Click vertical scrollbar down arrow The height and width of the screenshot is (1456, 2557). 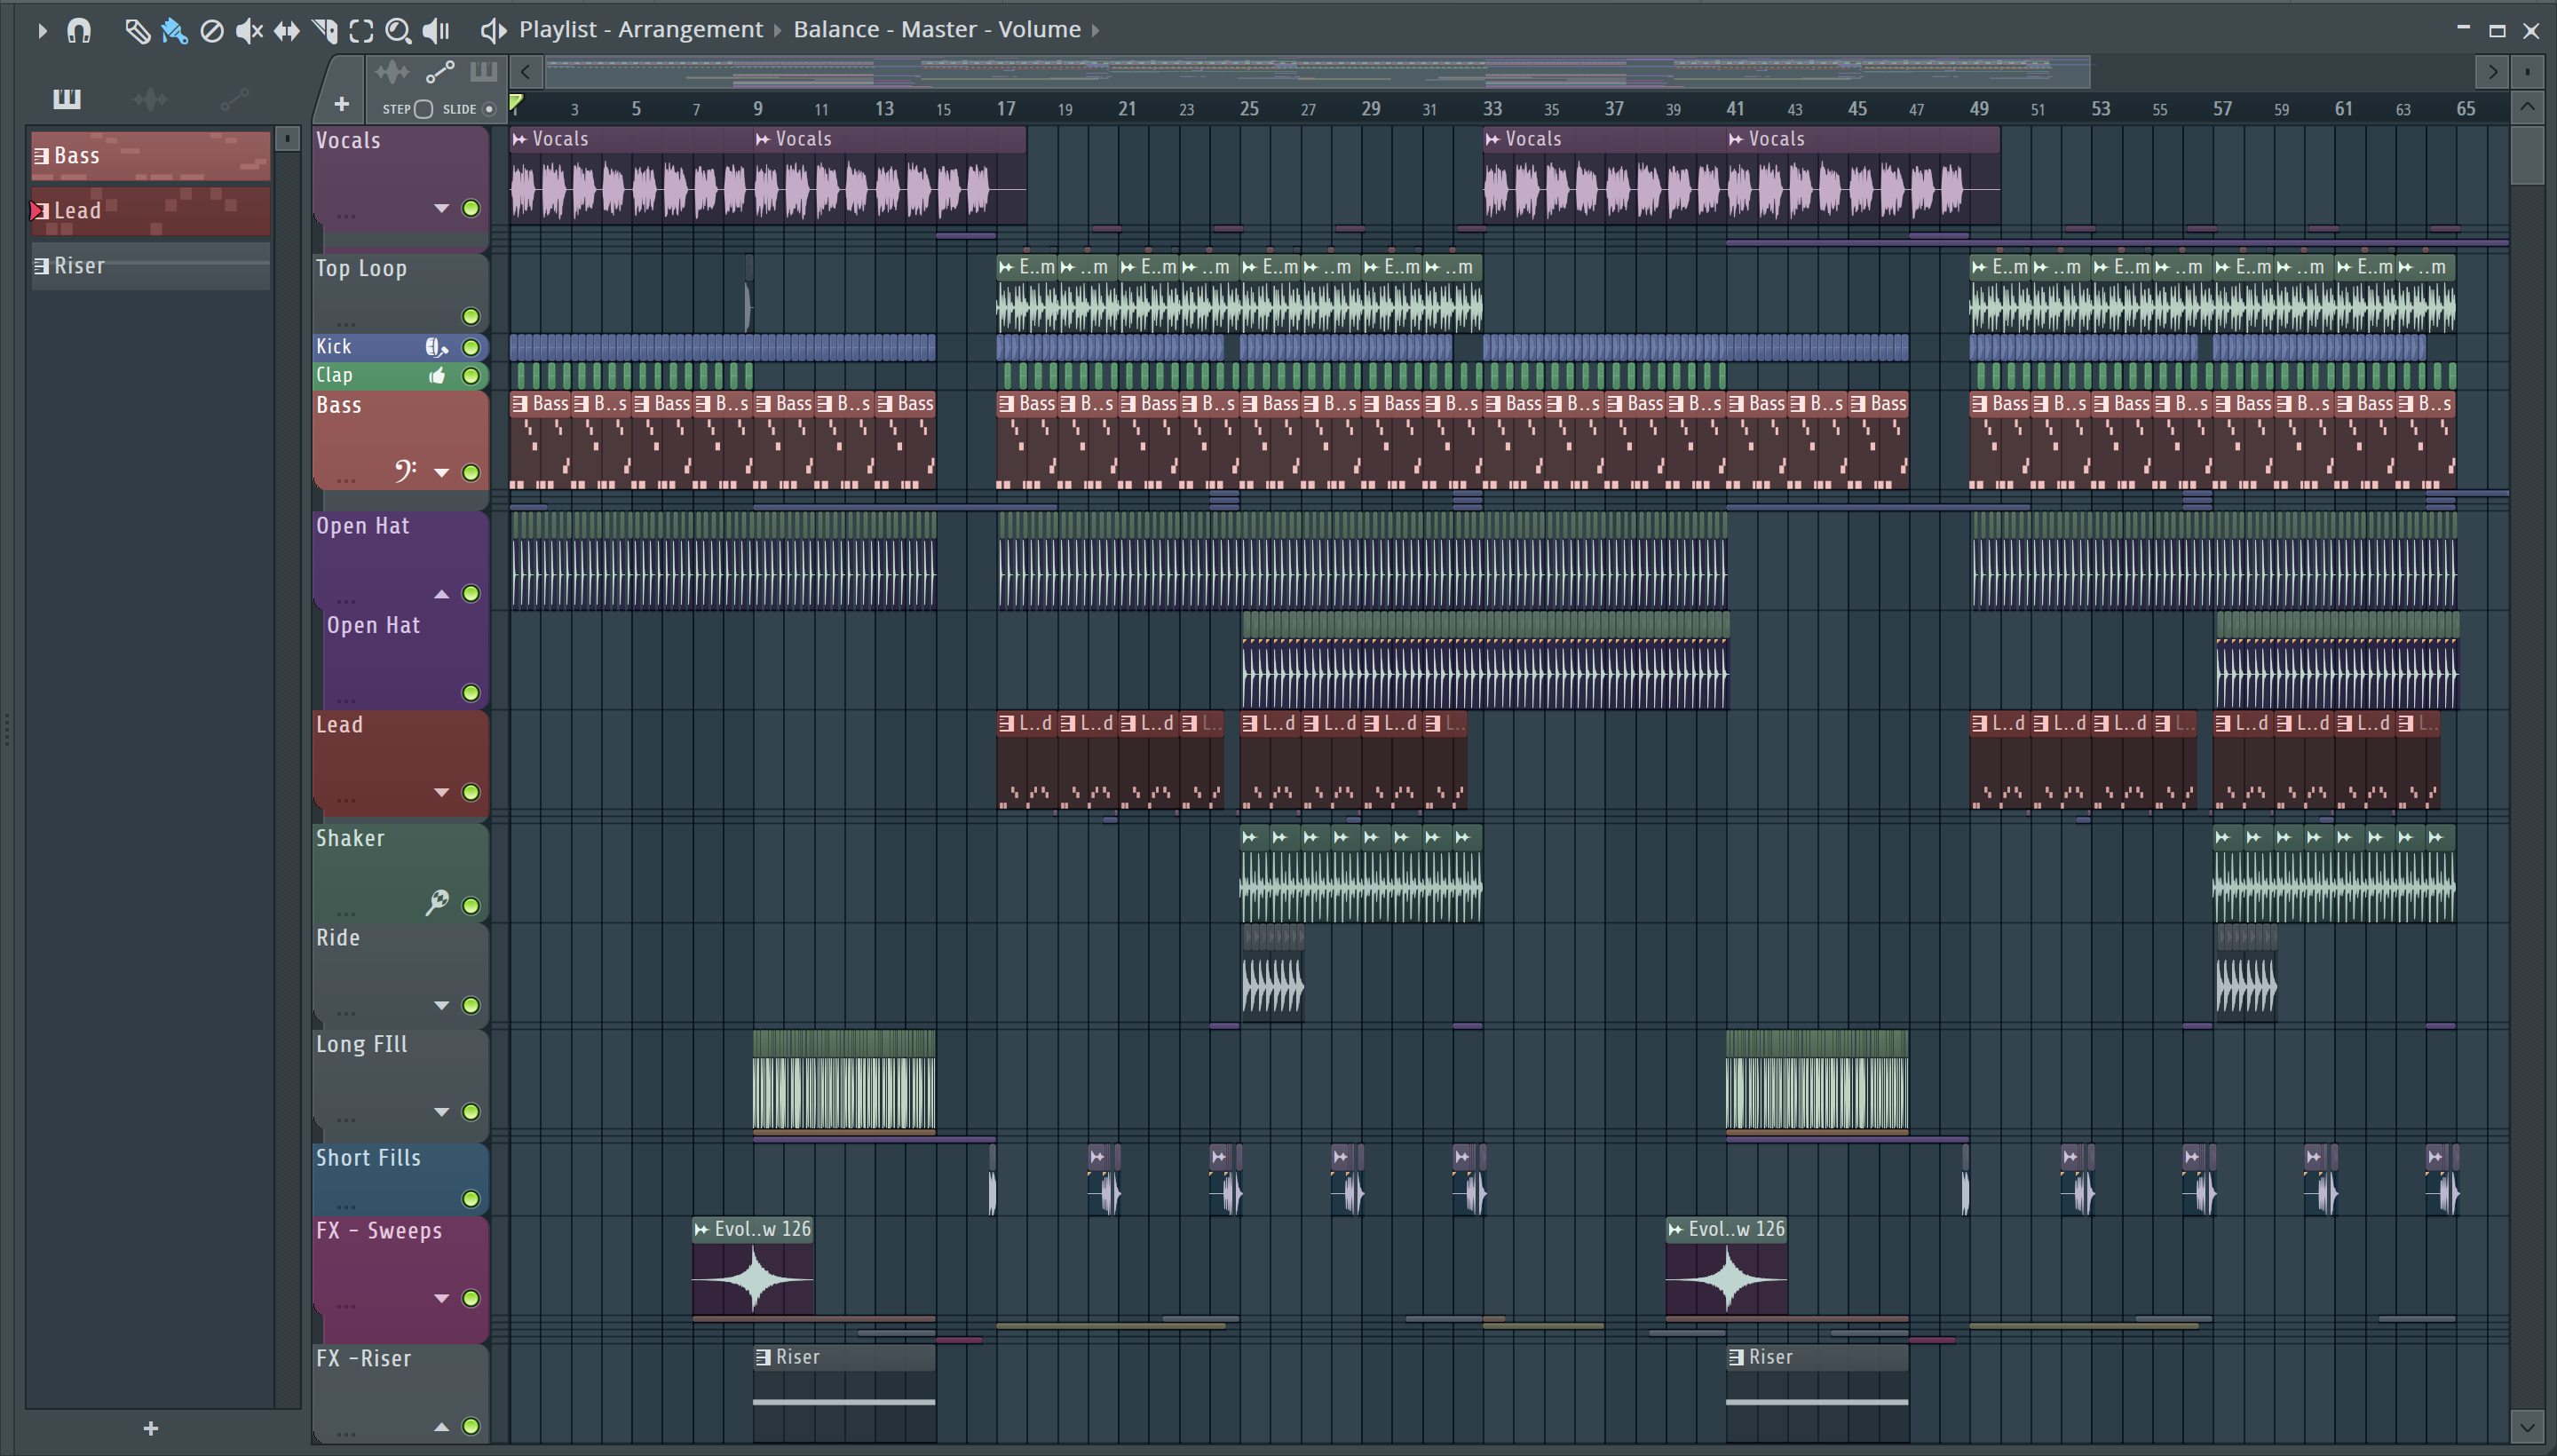click(2527, 1425)
